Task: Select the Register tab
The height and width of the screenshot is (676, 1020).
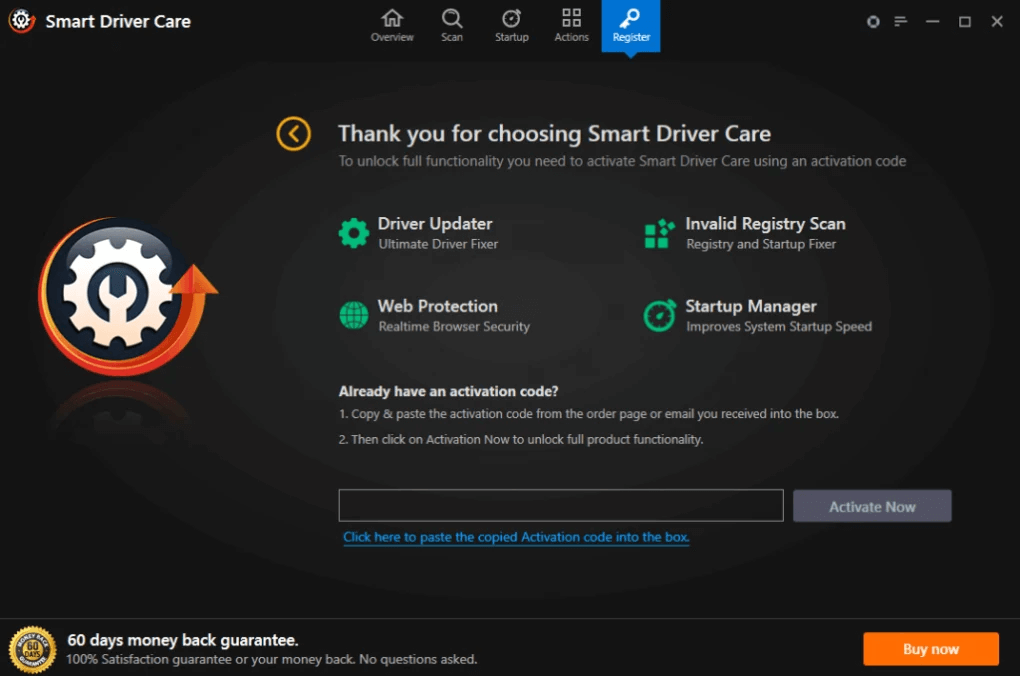Action: [631, 26]
